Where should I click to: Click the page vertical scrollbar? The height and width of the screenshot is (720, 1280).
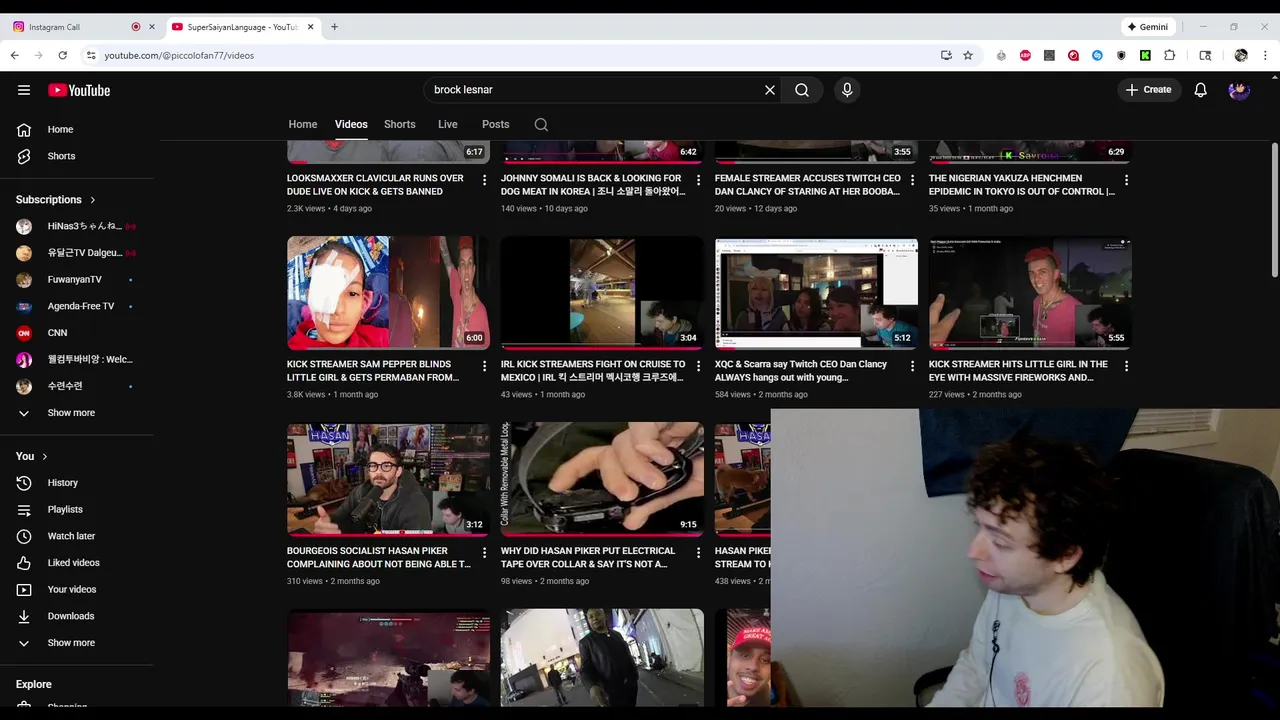coord(1274,210)
